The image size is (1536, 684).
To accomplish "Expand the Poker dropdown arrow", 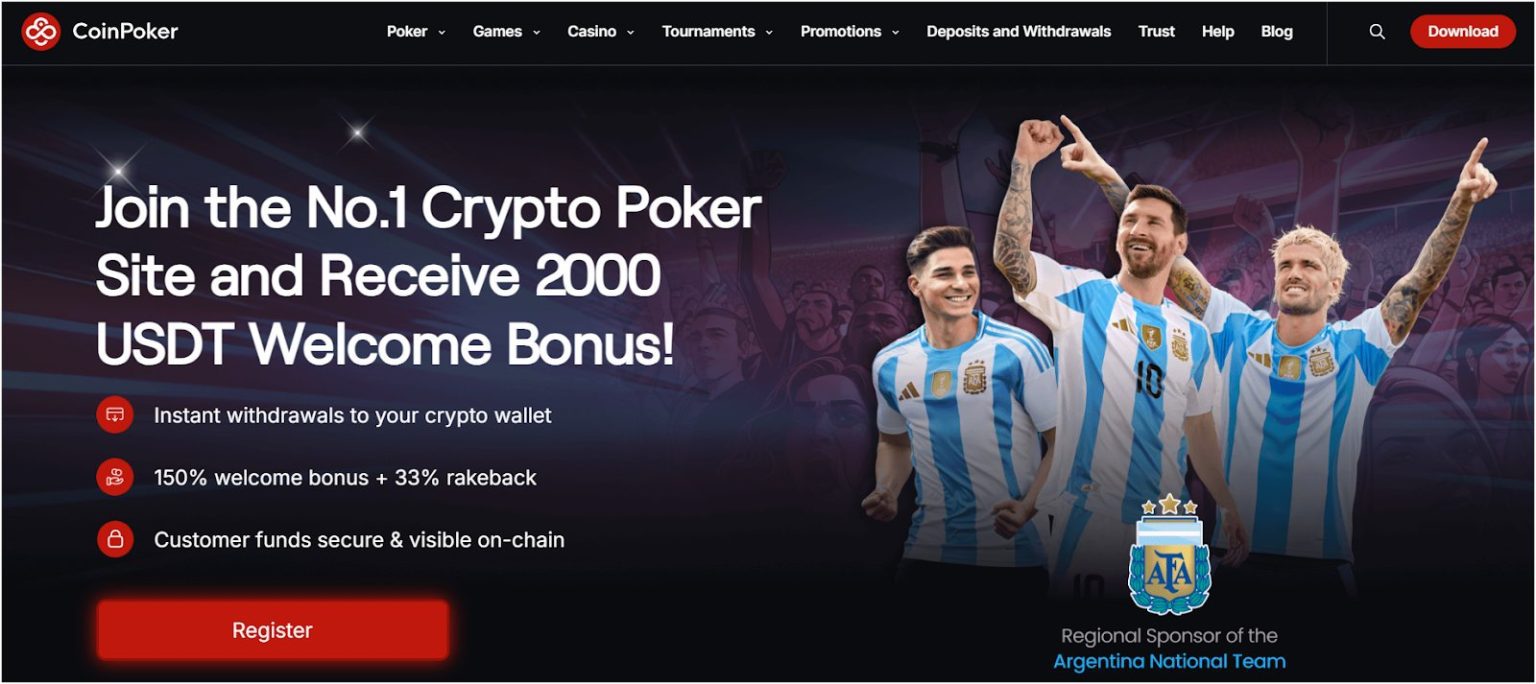I will (x=442, y=33).
